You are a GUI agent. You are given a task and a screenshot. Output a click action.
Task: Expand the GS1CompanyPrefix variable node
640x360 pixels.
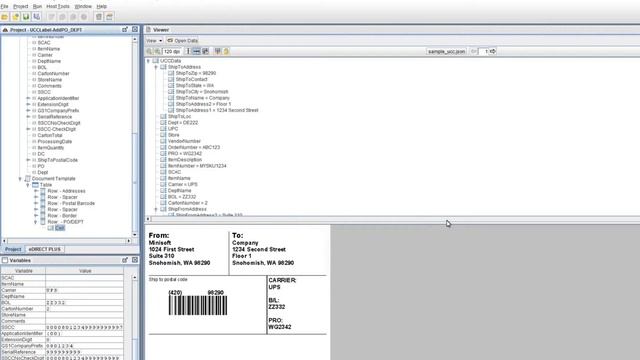point(28,111)
